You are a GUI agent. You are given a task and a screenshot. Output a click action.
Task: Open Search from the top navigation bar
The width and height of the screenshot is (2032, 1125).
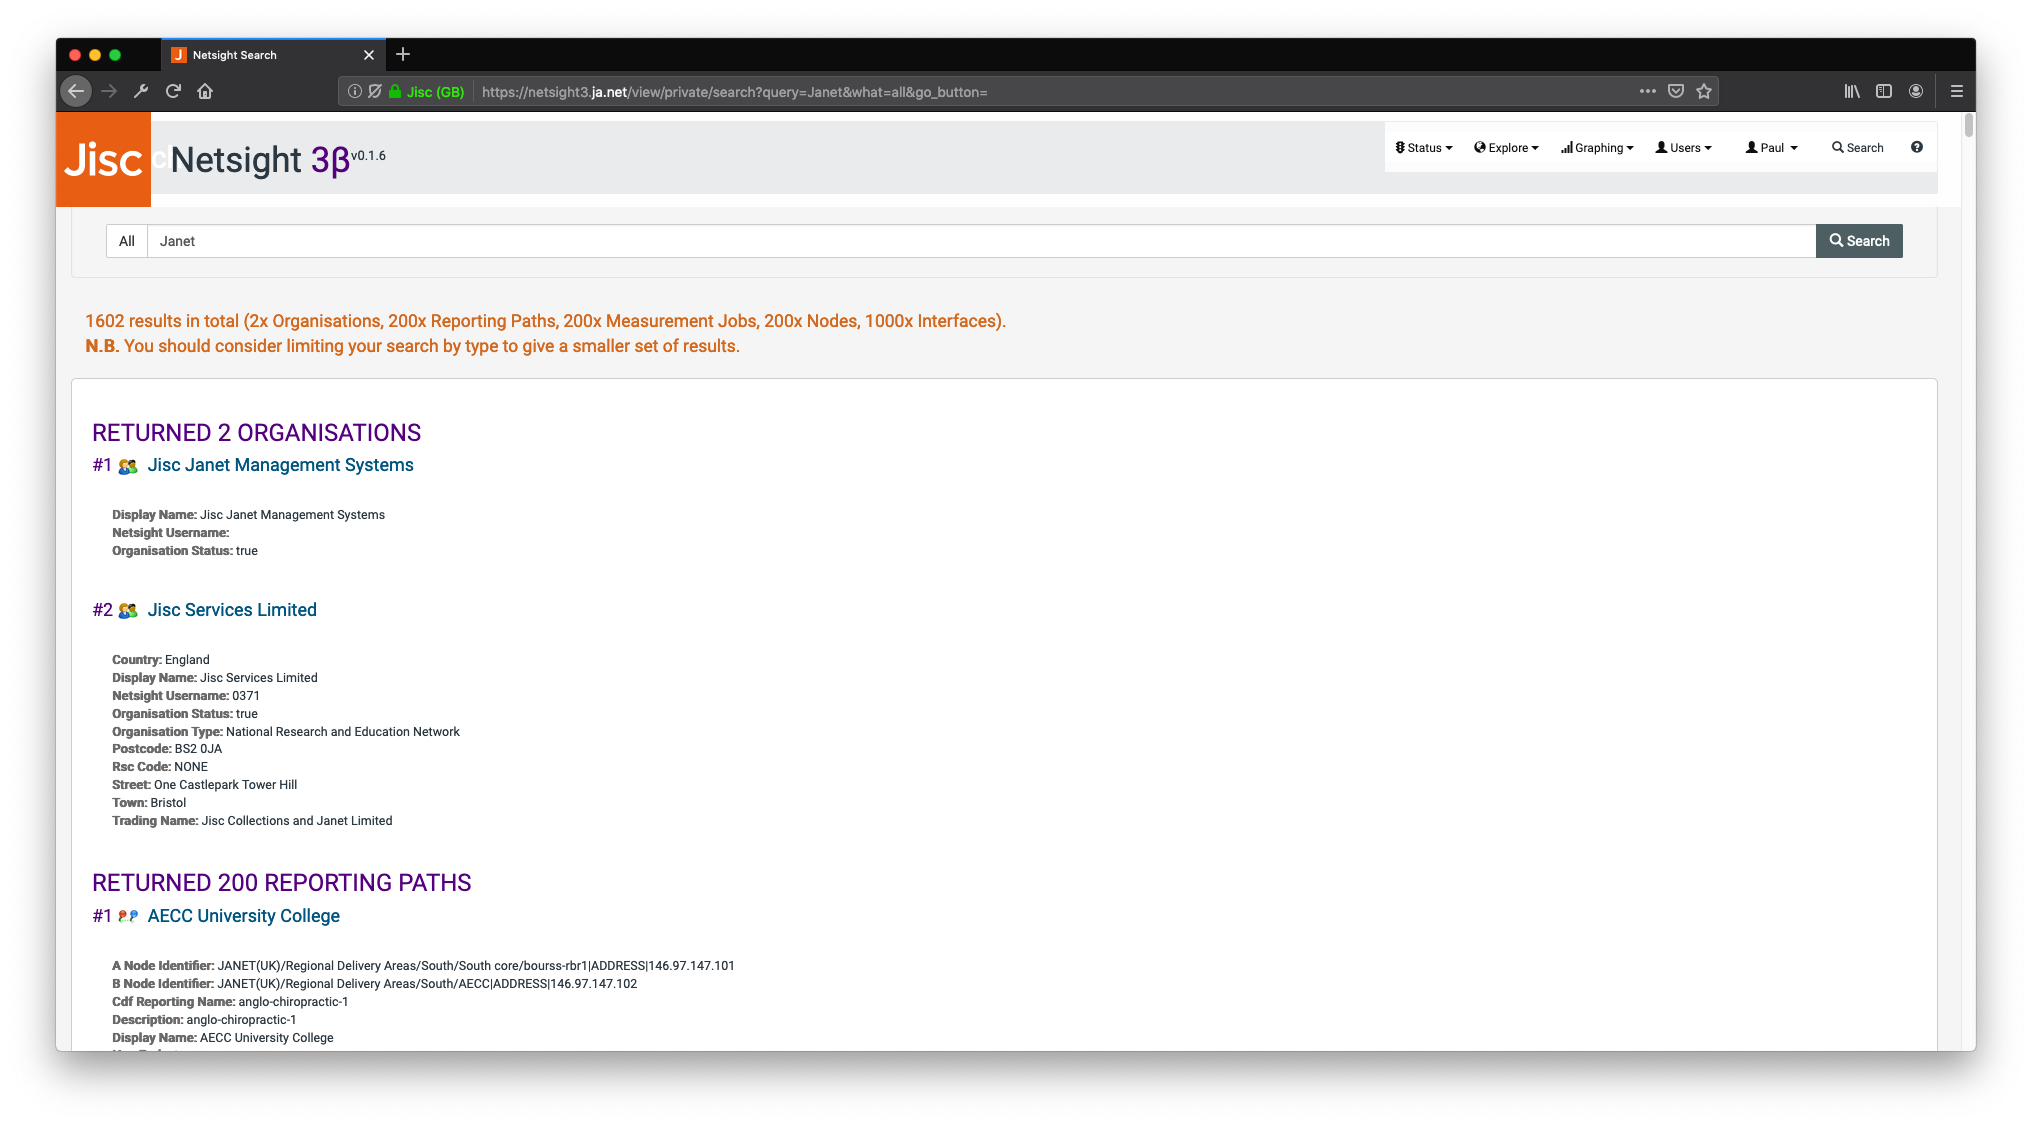[x=1857, y=148]
